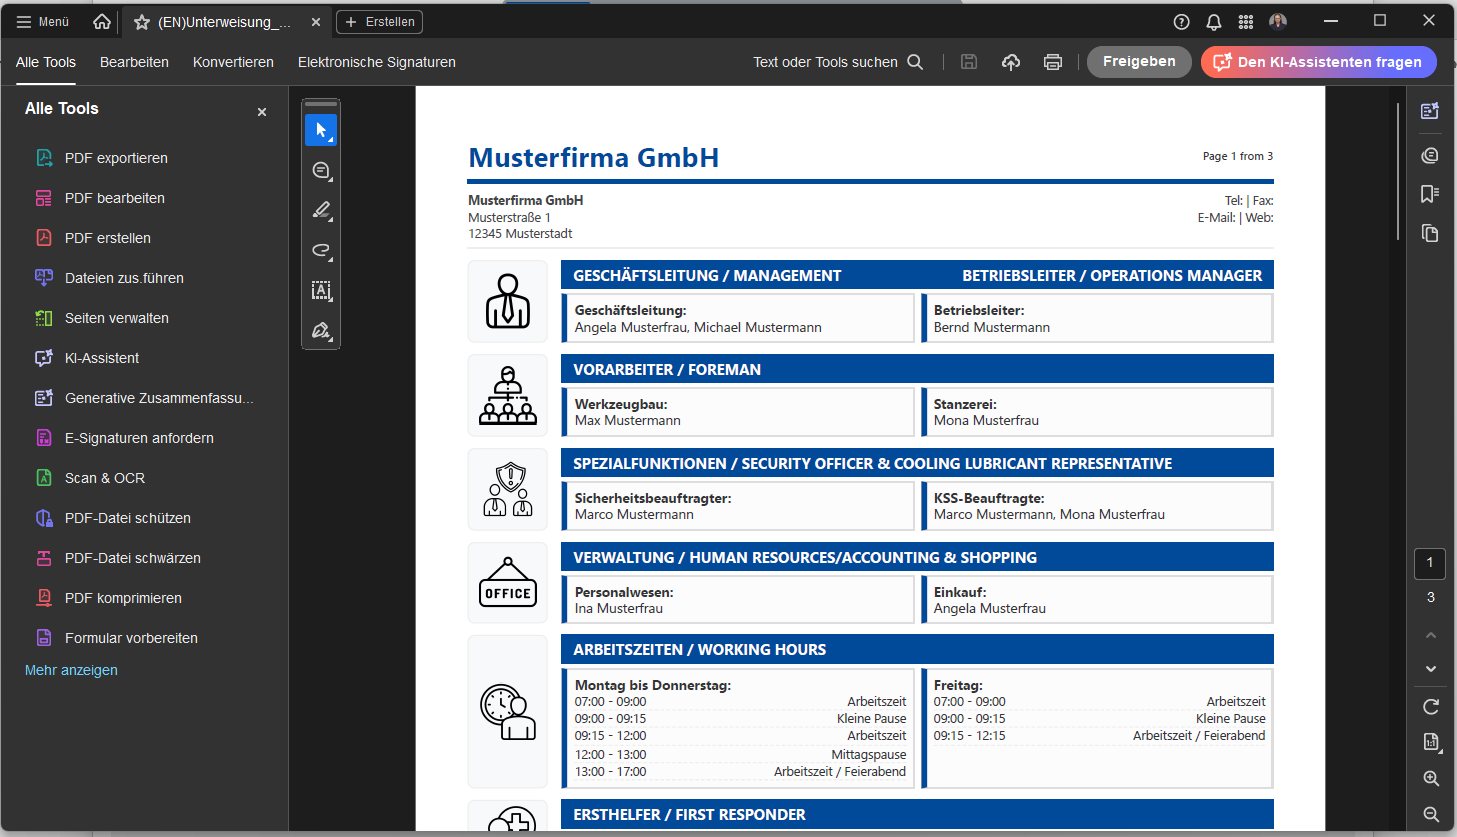Open the comments panel on the right
Screen dimensions: 1457x837
tap(1430, 155)
